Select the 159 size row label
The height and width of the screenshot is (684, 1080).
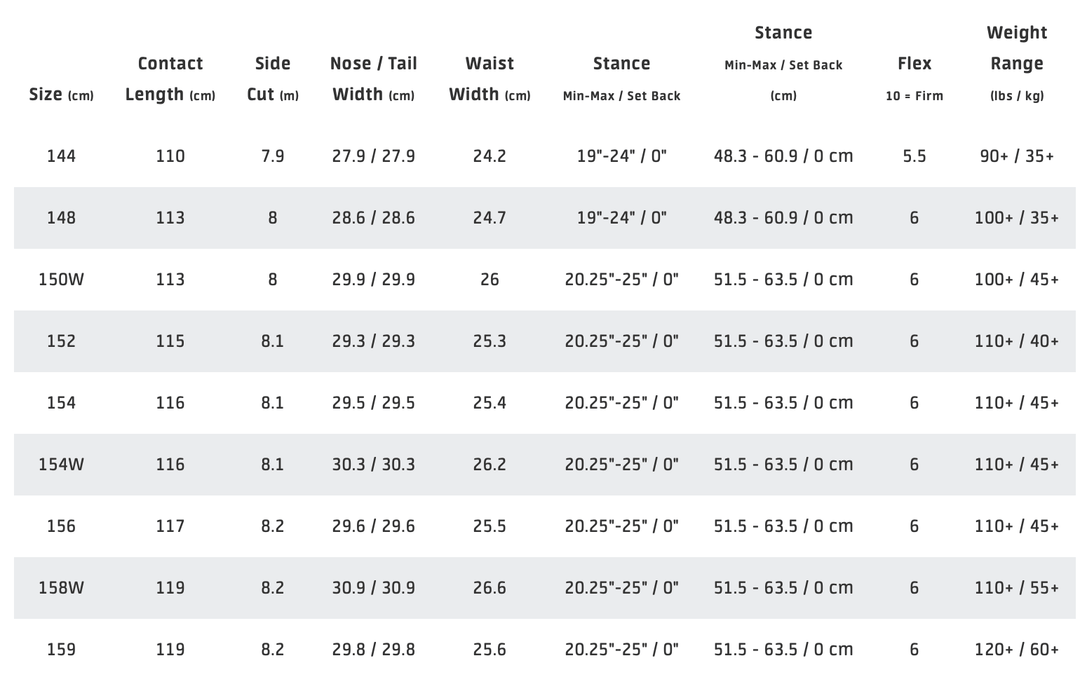click(61, 649)
